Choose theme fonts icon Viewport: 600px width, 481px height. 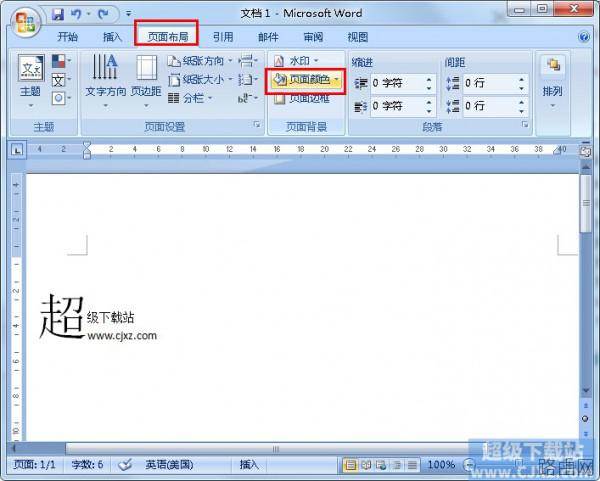coord(60,80)
